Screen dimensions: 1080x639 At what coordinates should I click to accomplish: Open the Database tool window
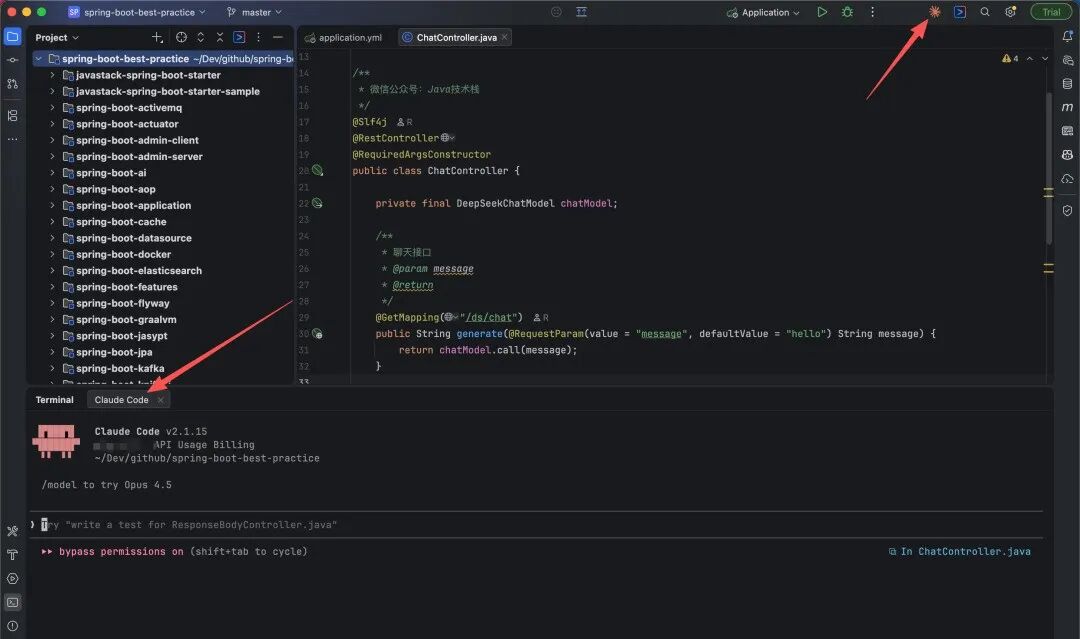click(x=1067, y=83)
